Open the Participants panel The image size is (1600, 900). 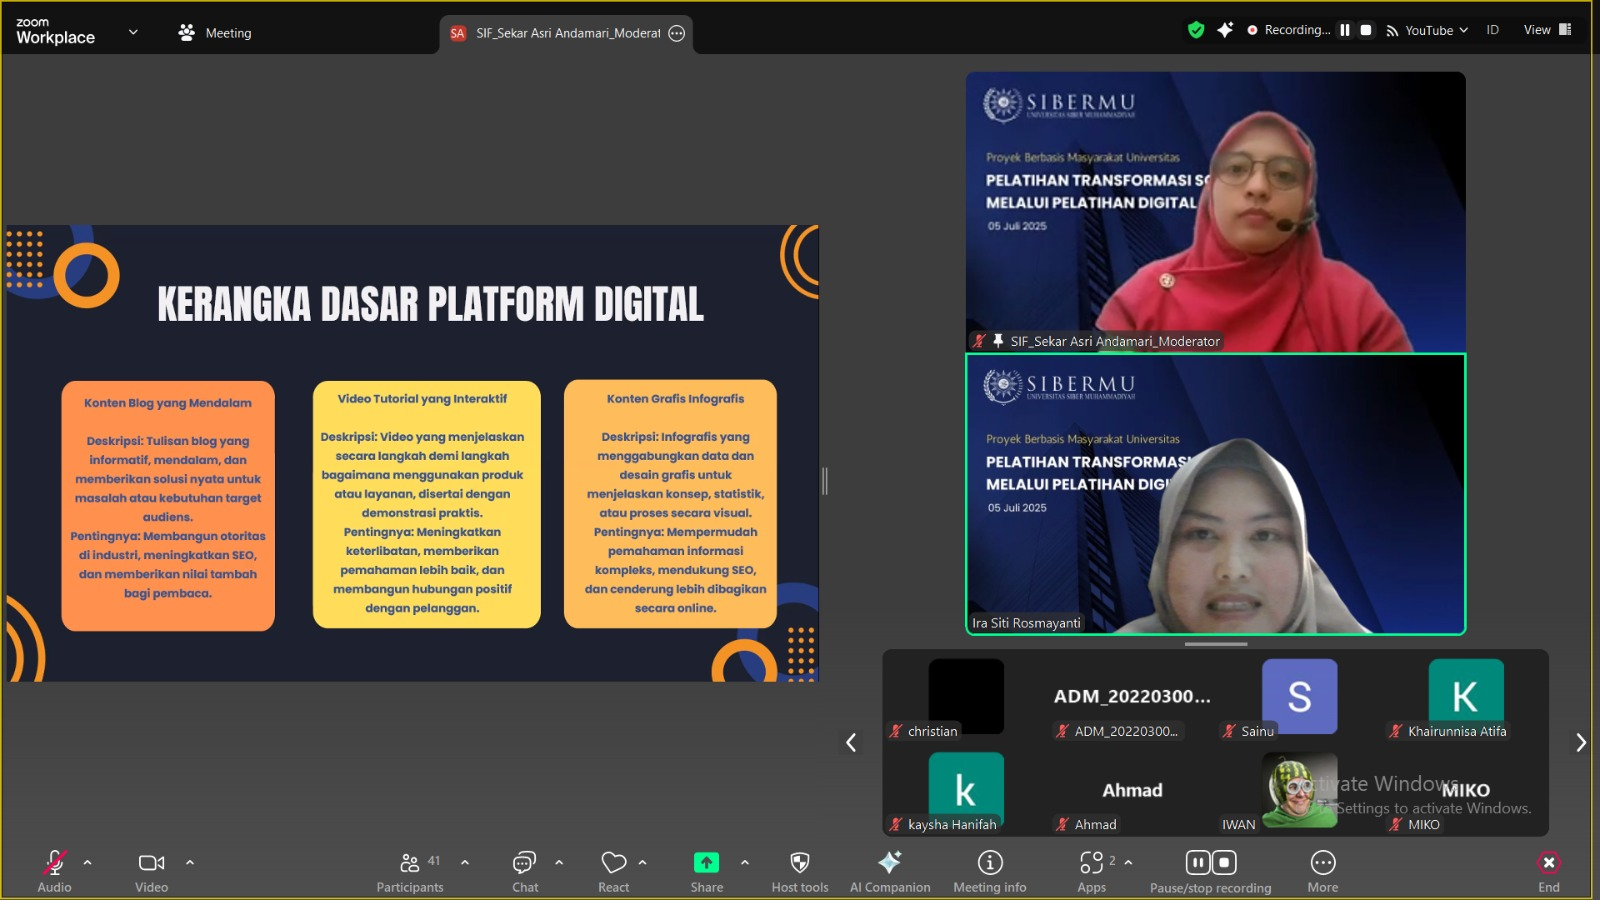pos(410,870)
